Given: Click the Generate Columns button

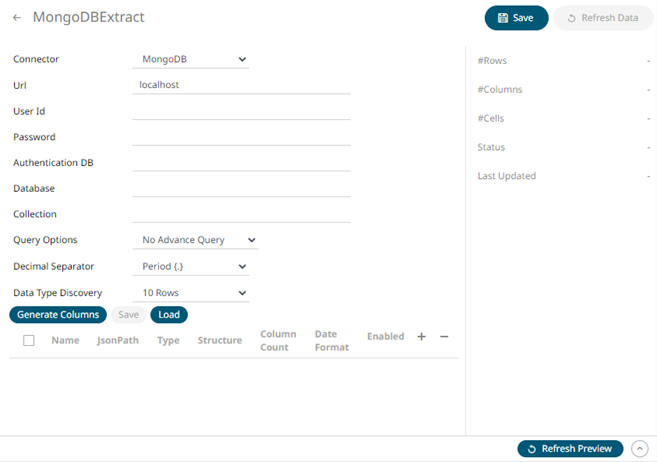Looking at the screenshot, I should click(x=58, y=315).
